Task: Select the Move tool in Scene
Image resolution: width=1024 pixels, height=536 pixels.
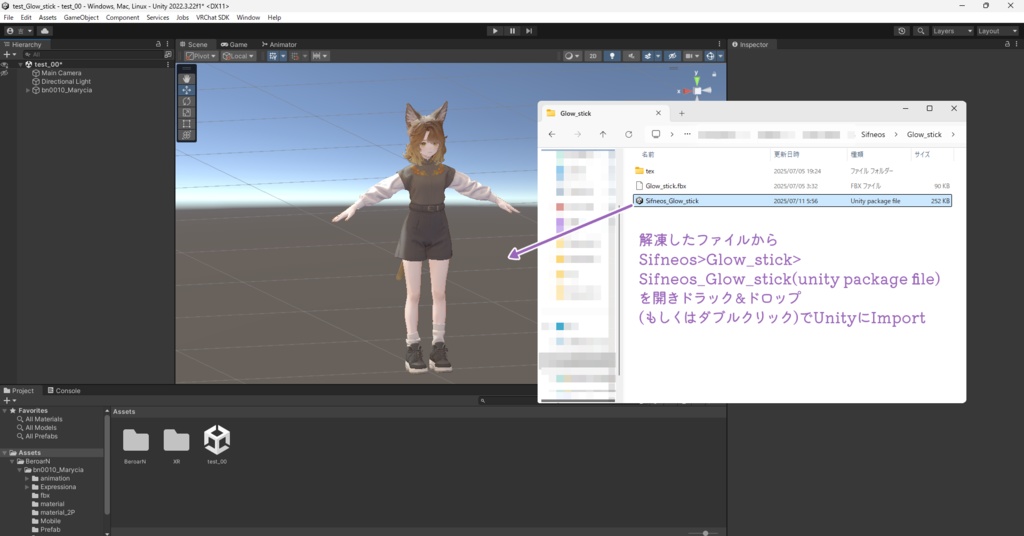Action: click(187, 90)
